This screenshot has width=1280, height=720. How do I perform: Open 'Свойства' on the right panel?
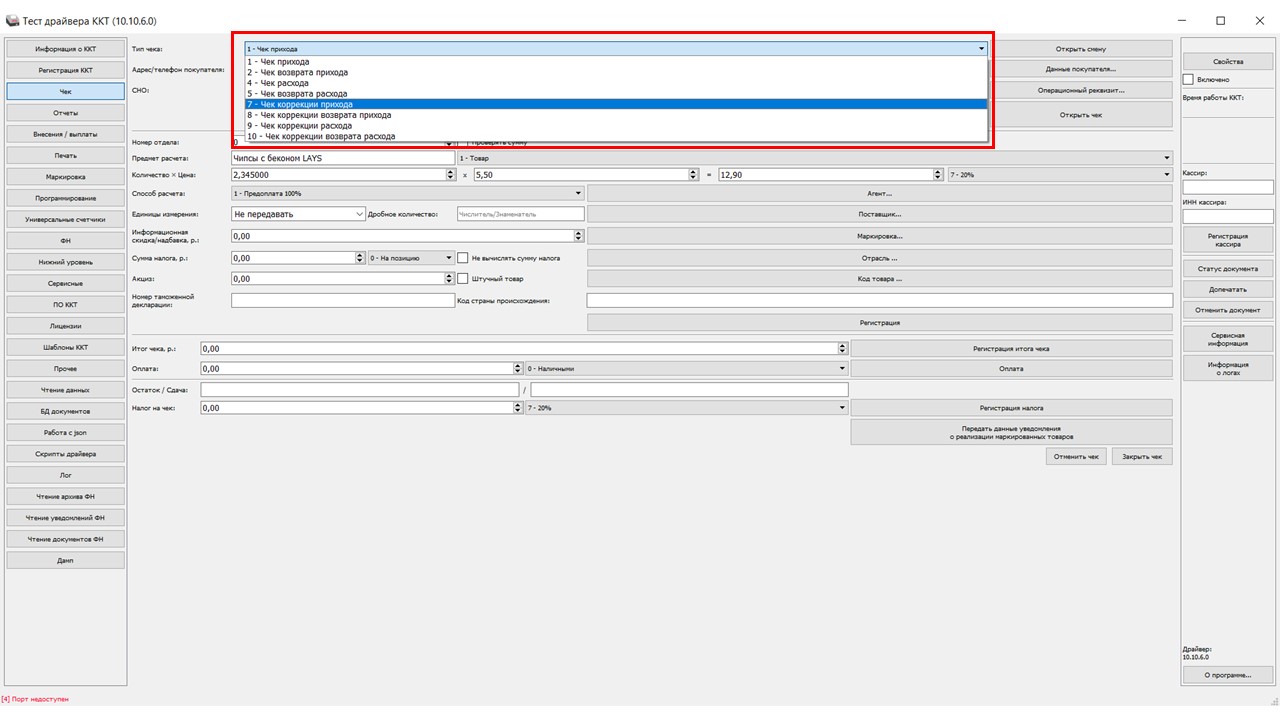pos(1227,62)
